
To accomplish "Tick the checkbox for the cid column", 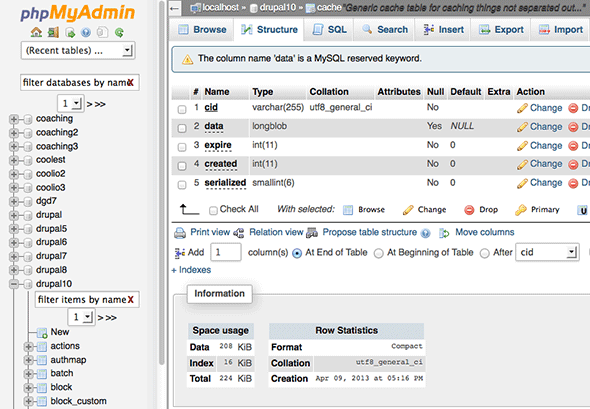I will tap(182, 109).
